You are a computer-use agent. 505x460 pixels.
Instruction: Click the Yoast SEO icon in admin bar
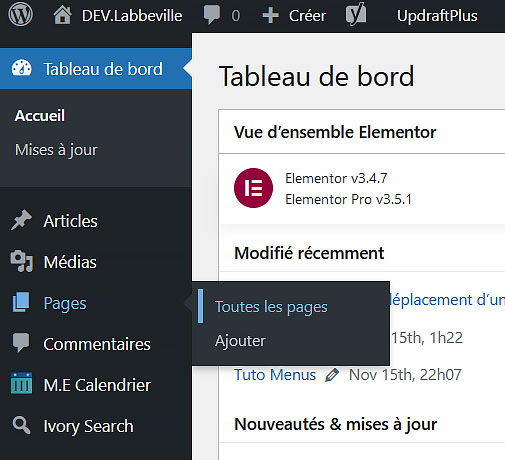pyautogui.click(x=356, y=14)
